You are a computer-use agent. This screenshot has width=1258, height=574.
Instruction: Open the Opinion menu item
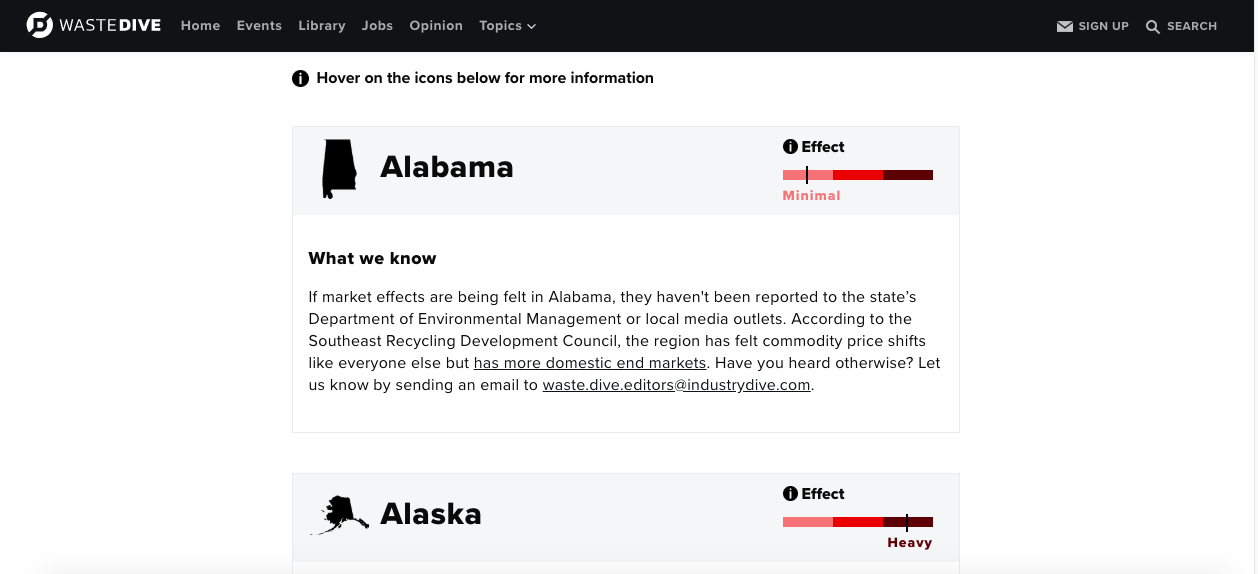pyautogui.click(x=436, y=26)
